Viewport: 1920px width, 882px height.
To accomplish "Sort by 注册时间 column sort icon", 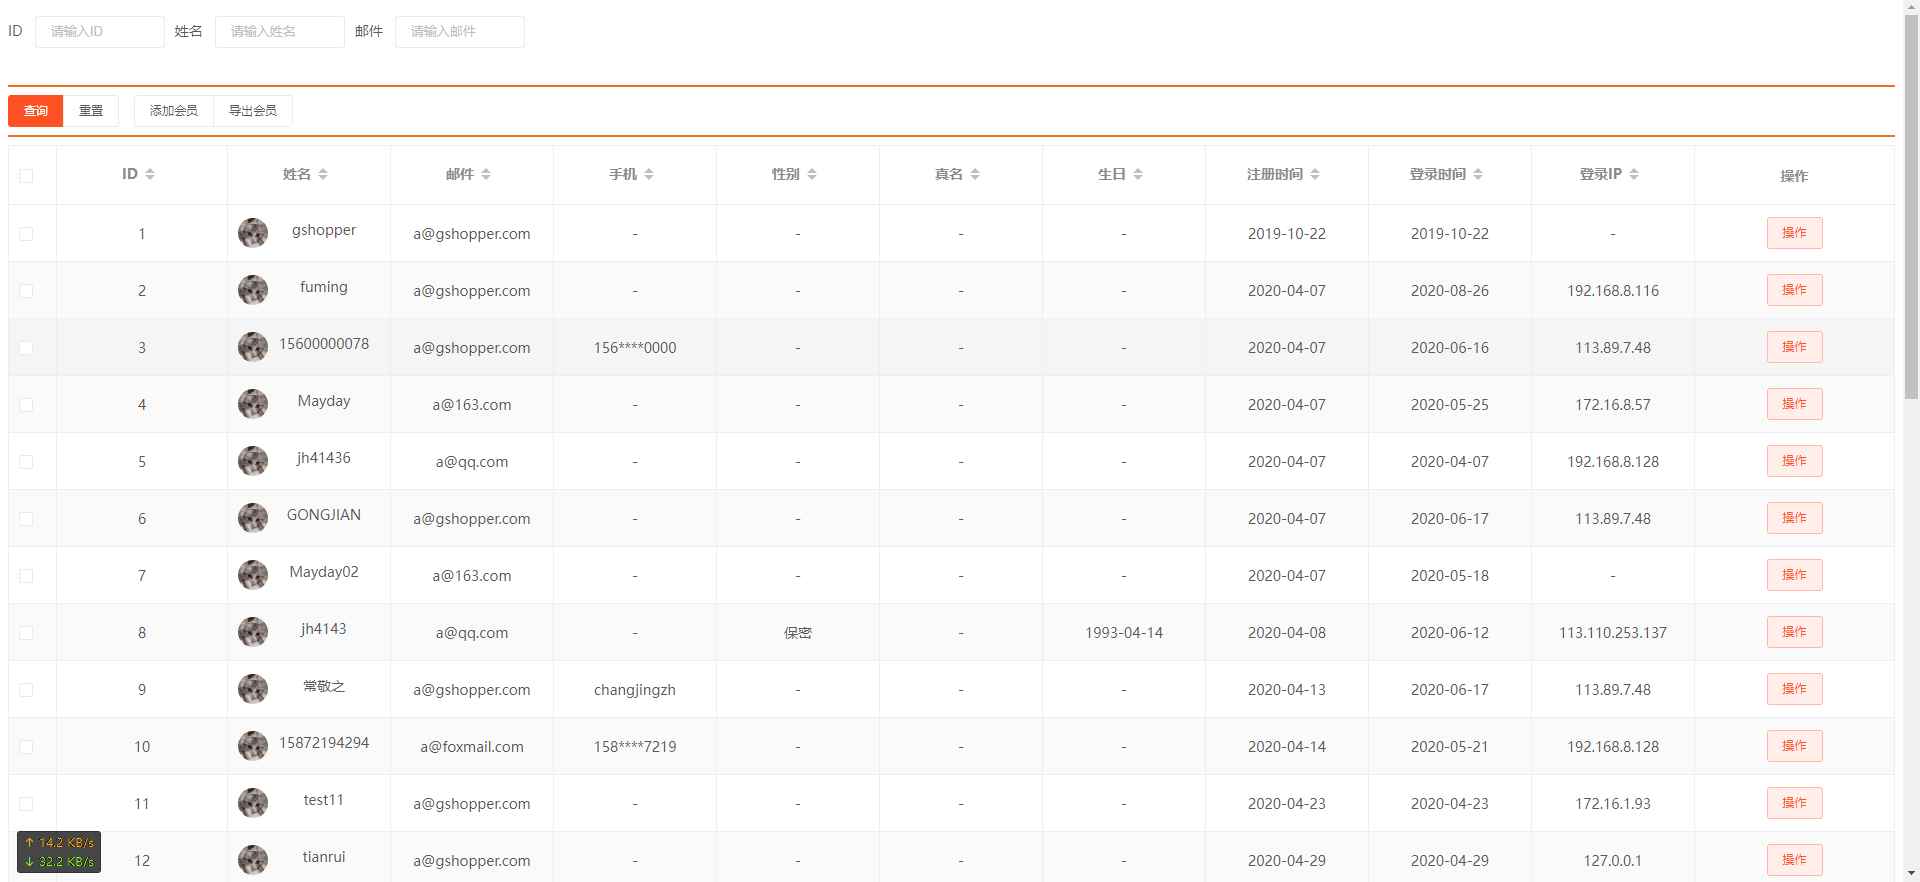I will coord(1315,174).
